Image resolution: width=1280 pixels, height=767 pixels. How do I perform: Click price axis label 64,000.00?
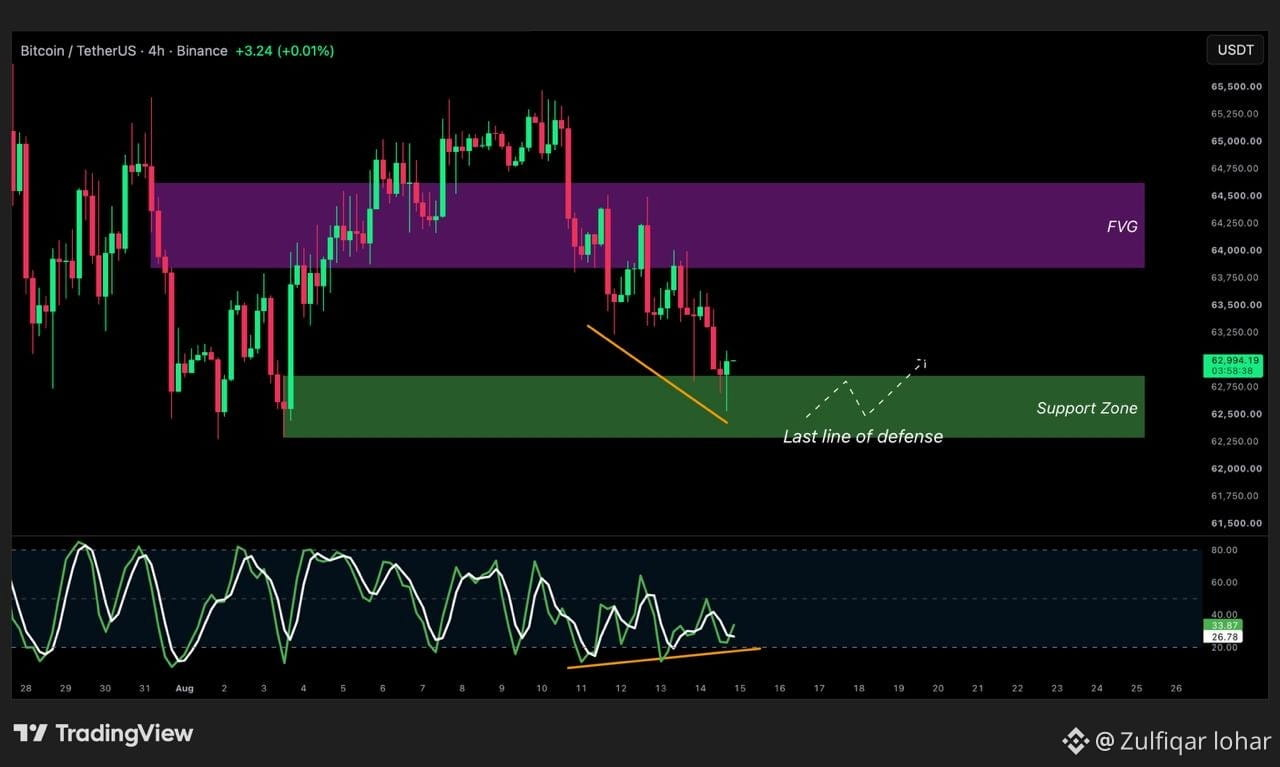(x=1235, y=250)
